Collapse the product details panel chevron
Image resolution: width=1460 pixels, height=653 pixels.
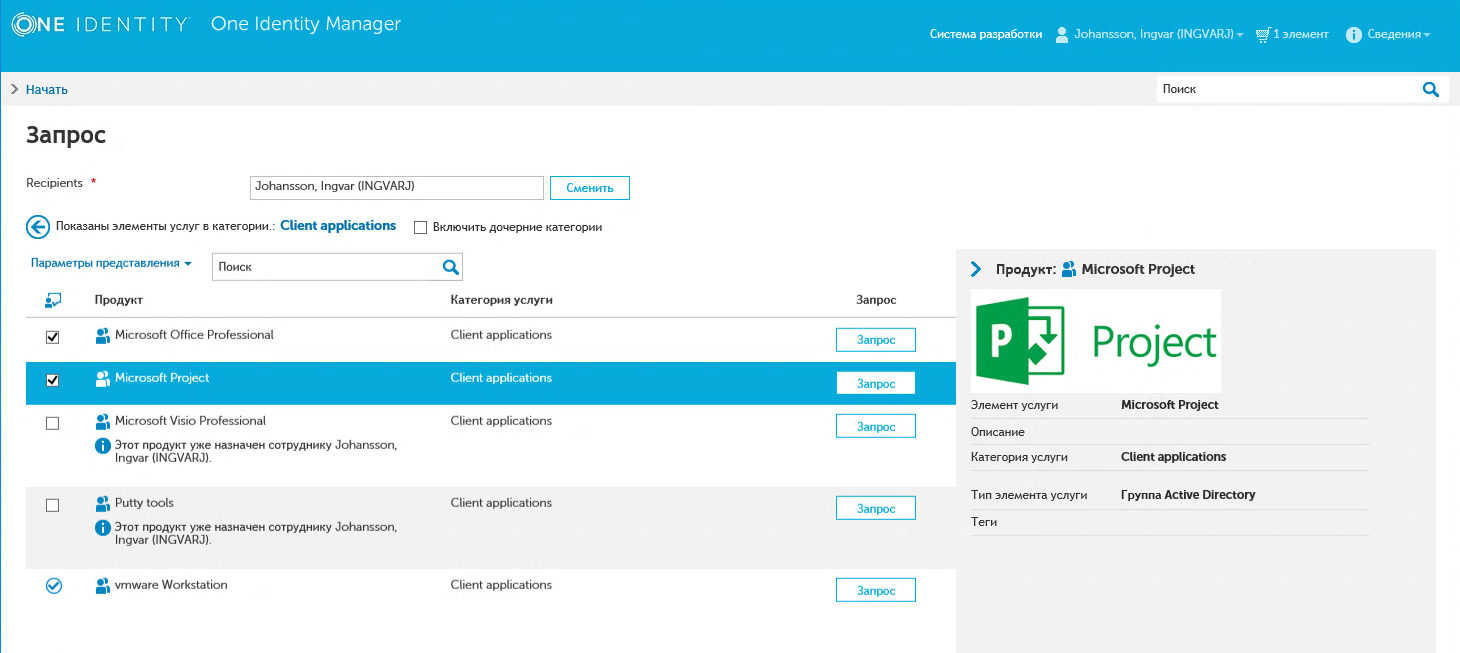[x=977, y=269]
